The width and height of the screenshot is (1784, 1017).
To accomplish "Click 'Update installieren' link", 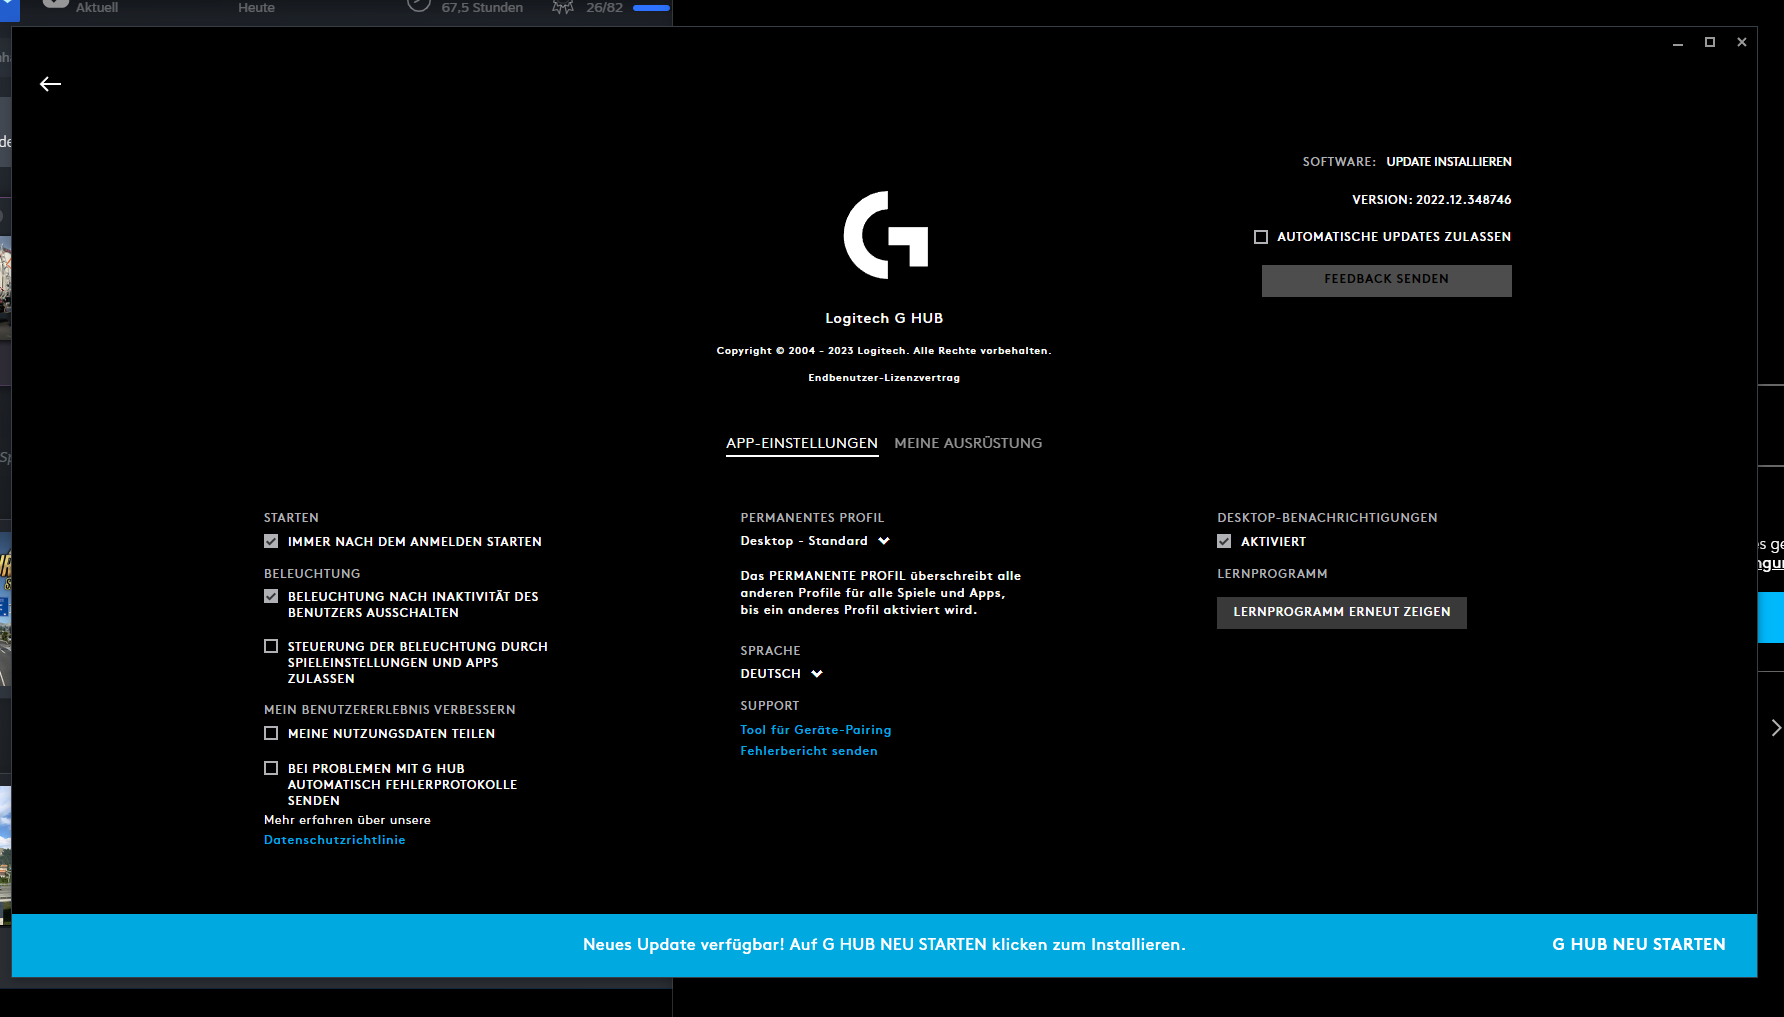I will 1449,162.
